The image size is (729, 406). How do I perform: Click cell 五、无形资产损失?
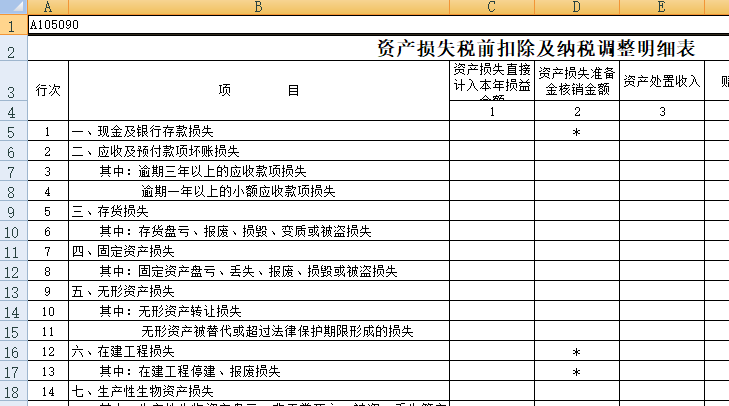(x=259, y=291)
